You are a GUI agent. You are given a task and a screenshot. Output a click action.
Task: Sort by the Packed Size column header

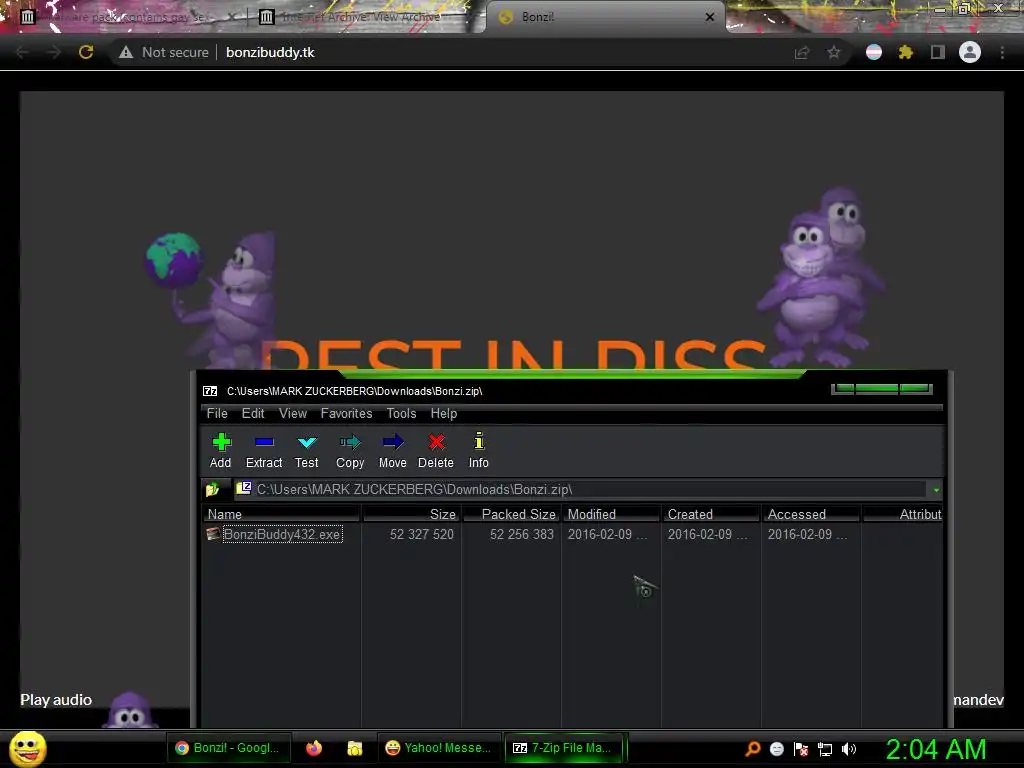tap(511, 514)
